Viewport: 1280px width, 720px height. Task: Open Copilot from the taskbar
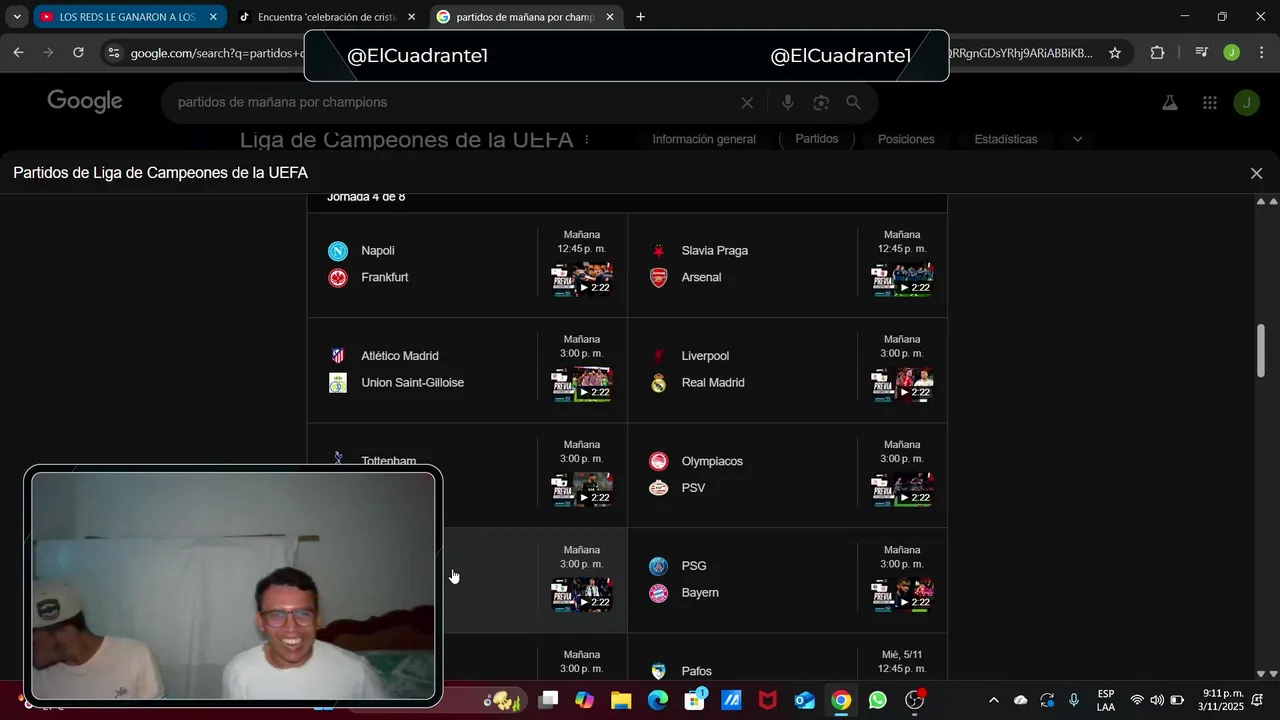(x=584, y=700)
